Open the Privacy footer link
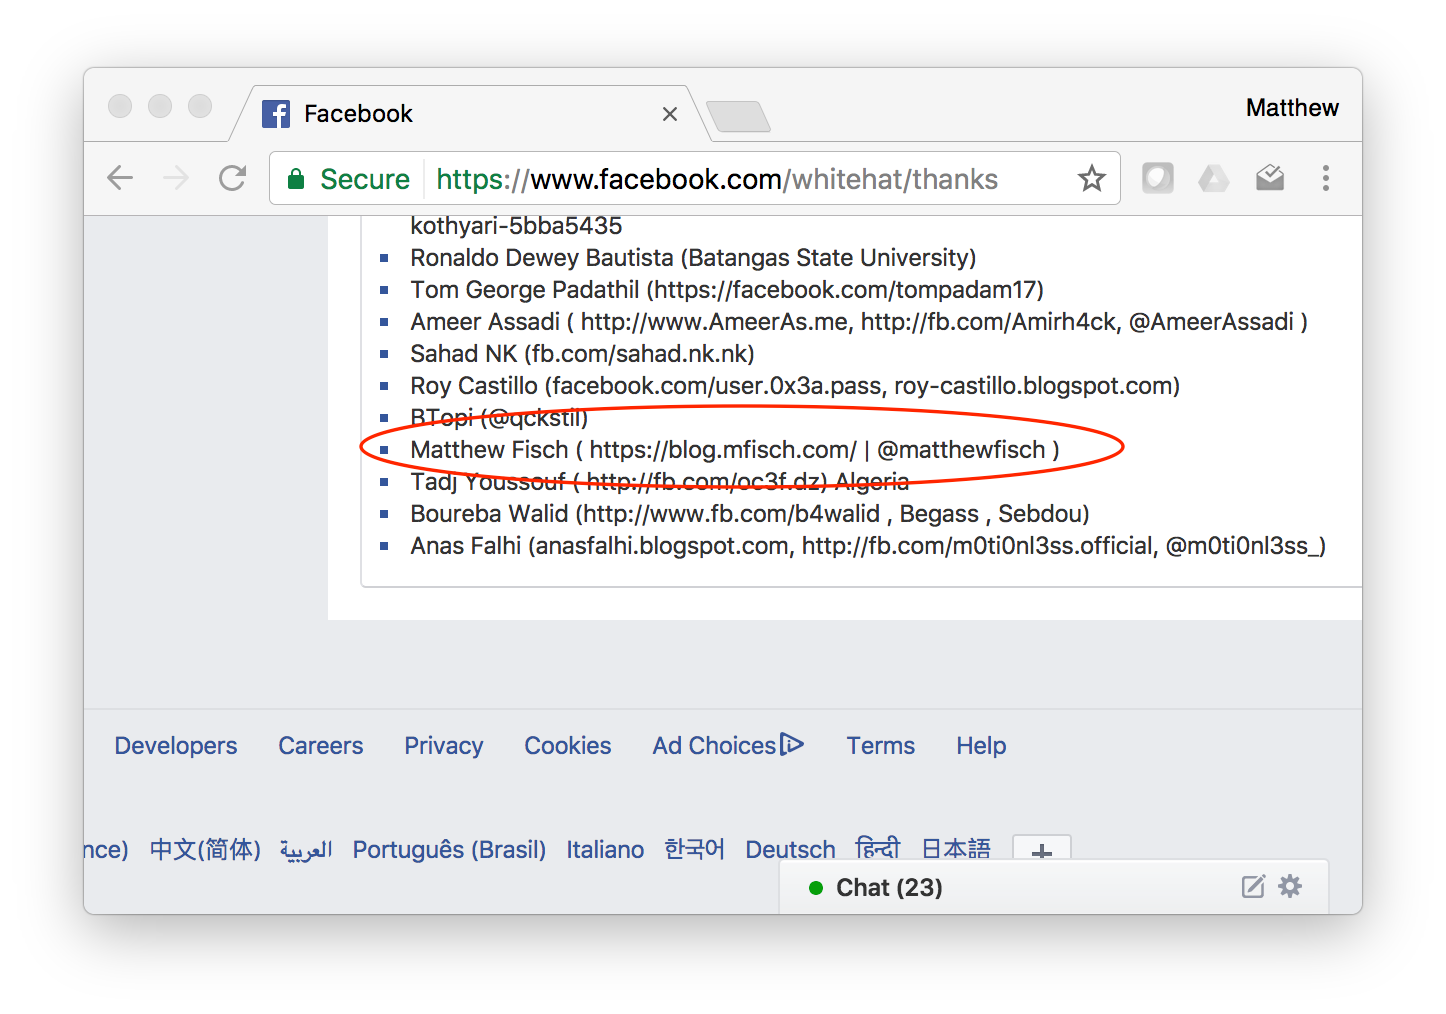1446x1014 pixels. pyautogui.click(x=444, y=746)
